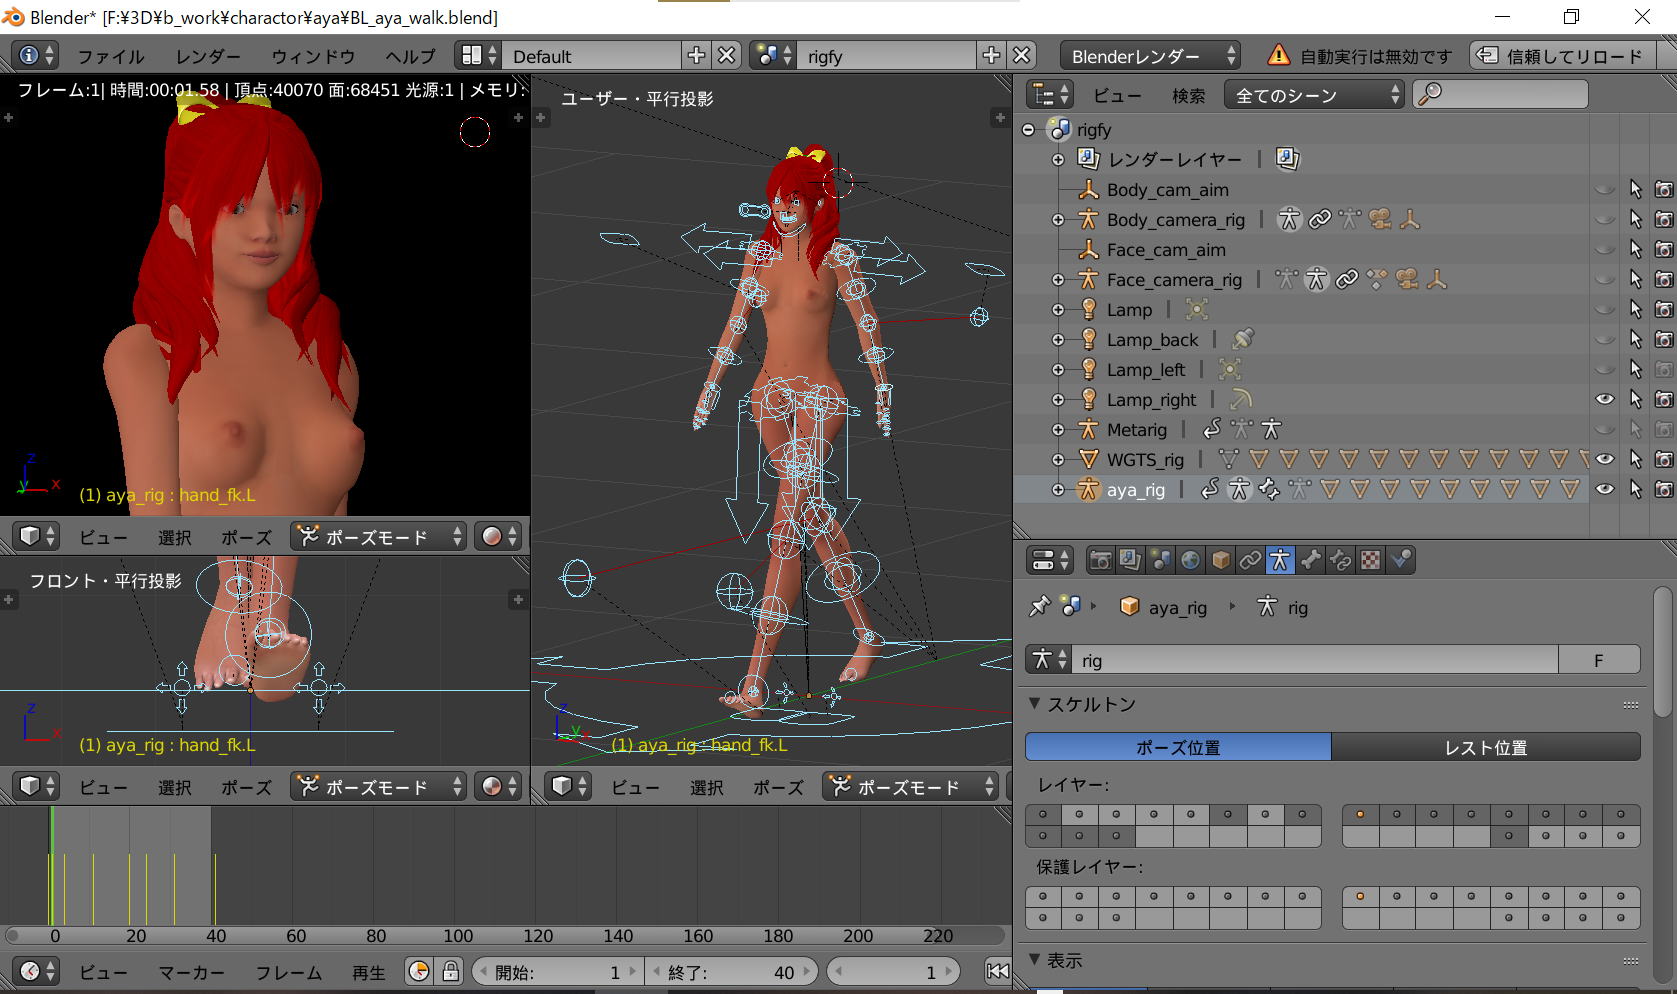Open the Texture checkerboard properties tab
This screenshot has width=1677, height=994.
[1371, 561]
